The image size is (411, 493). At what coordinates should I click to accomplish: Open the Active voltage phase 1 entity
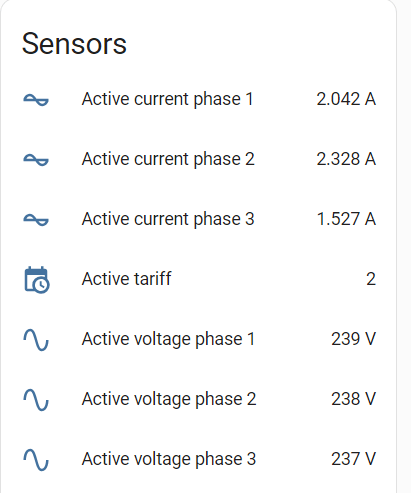(x=168, y=339)
